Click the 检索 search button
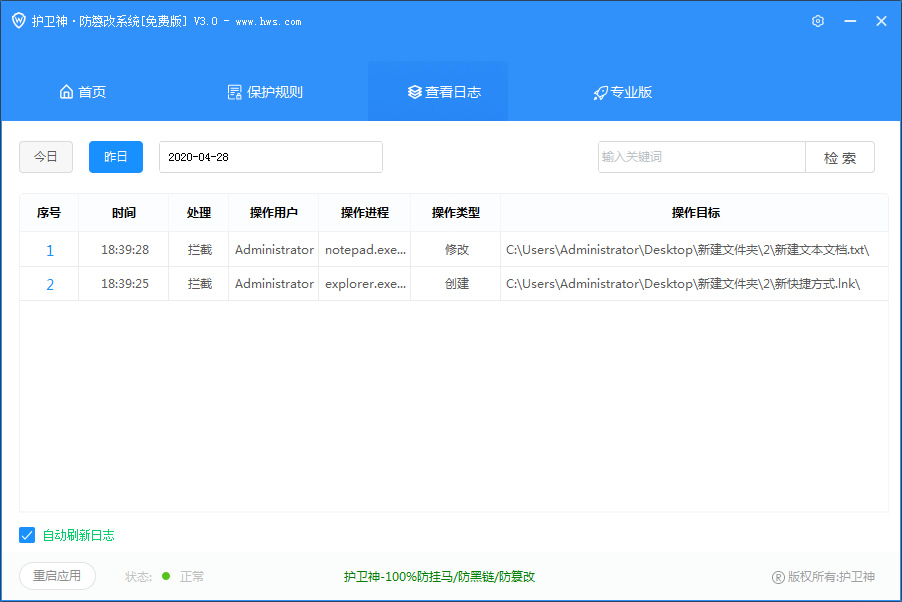The height and width of the screenshot is (602, 902). [x=840, y=156]
